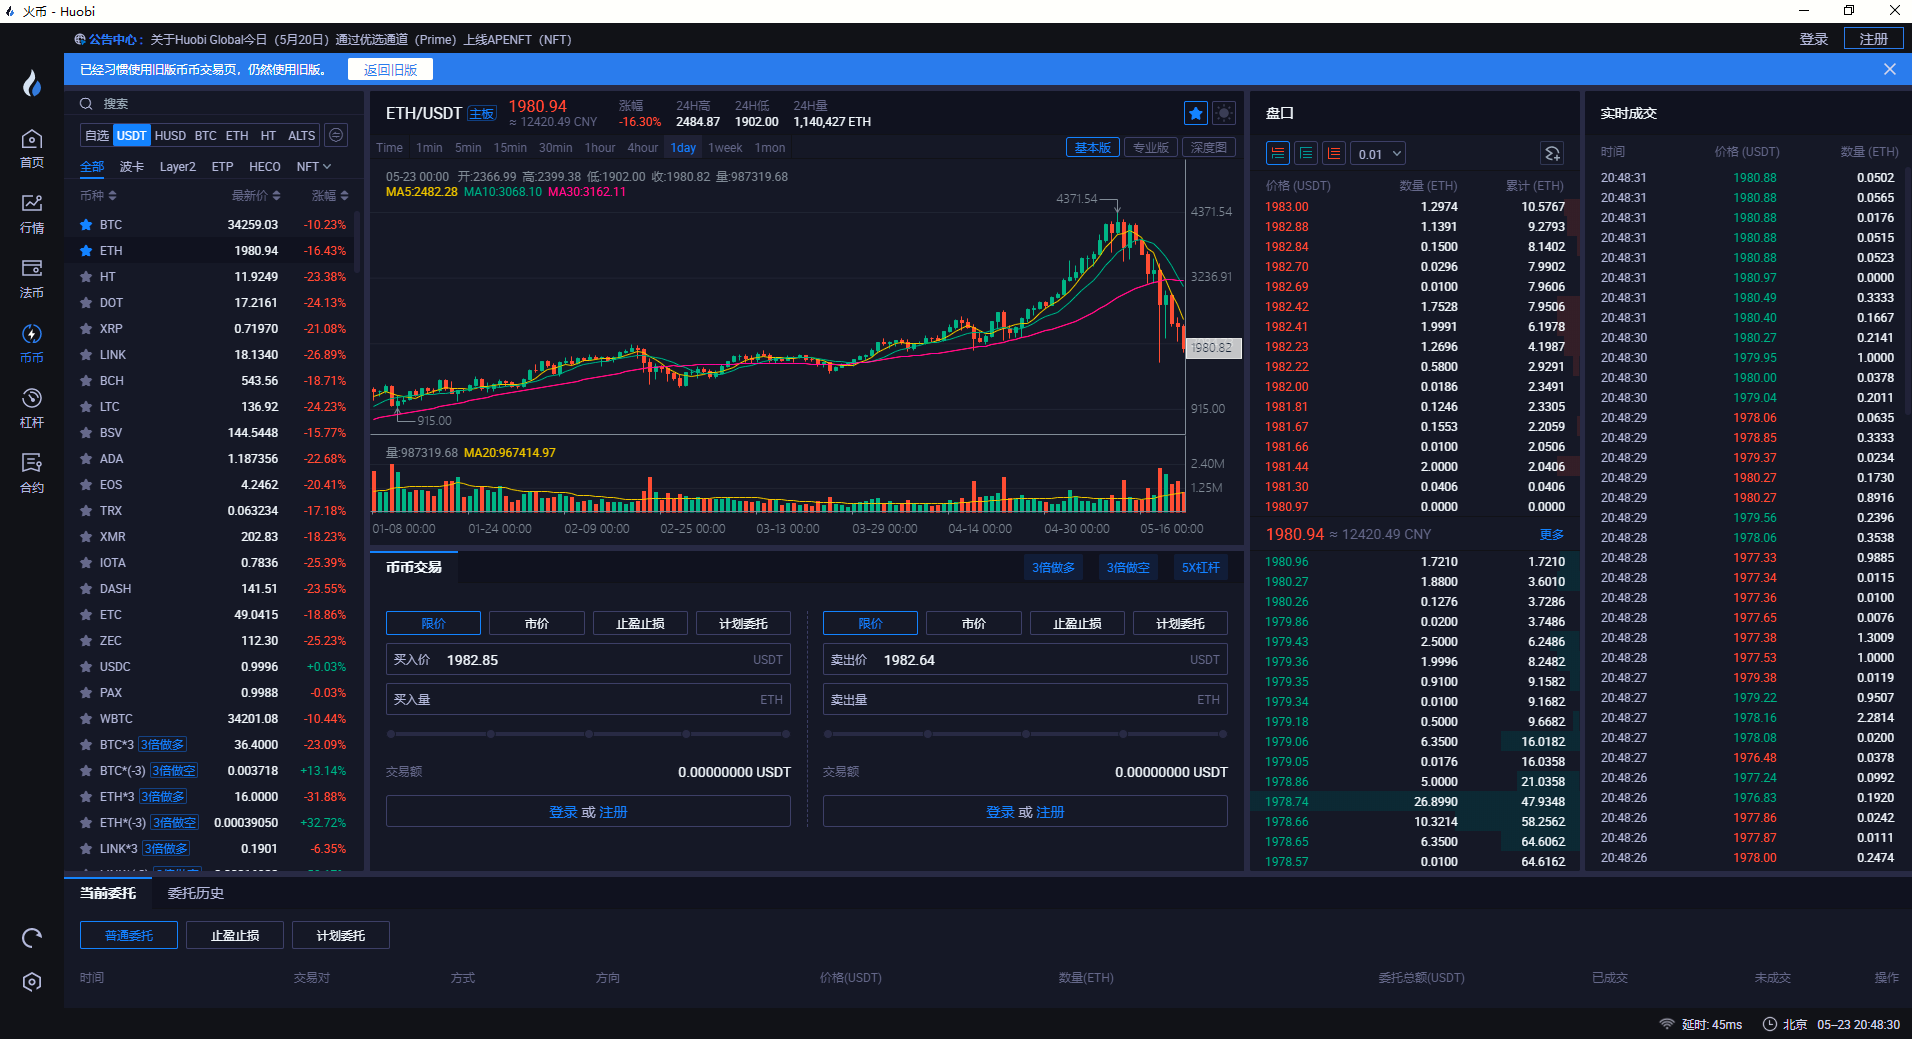Switch to the 1week chart interval

click(x=725, y=148)
